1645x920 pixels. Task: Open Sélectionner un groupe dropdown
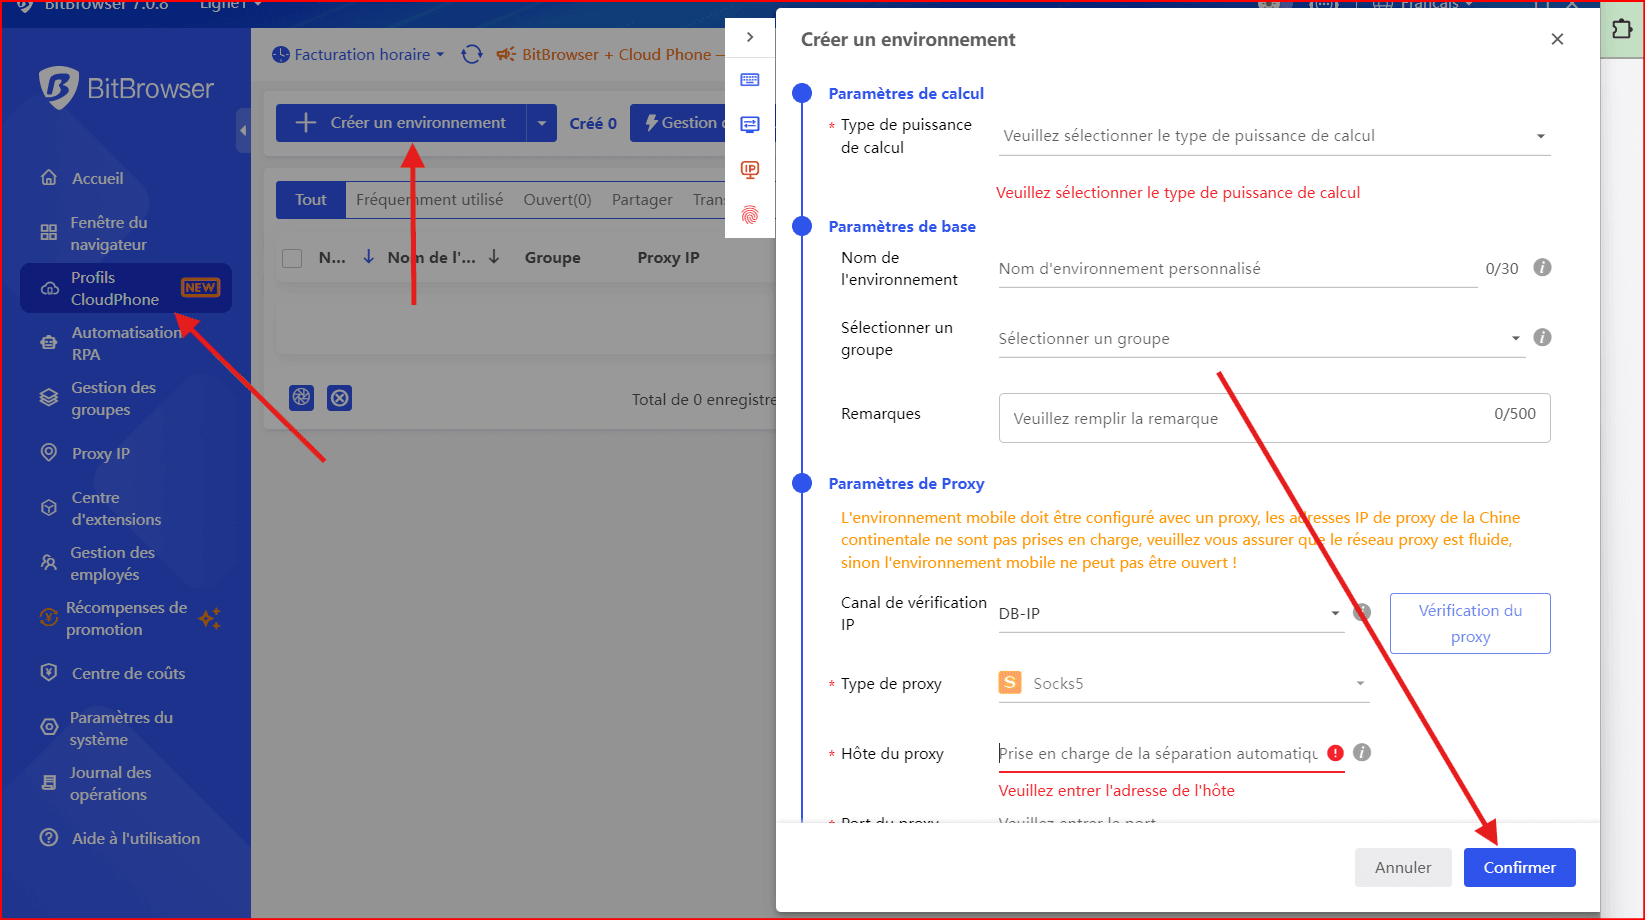point(1262,339)
